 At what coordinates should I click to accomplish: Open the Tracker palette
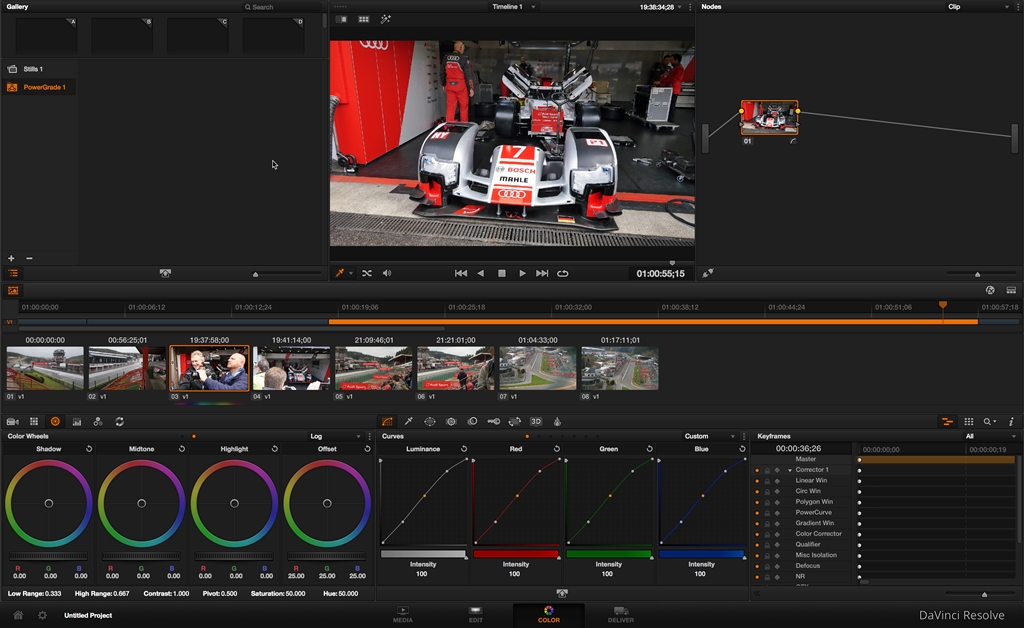click(x=451, y=422)
